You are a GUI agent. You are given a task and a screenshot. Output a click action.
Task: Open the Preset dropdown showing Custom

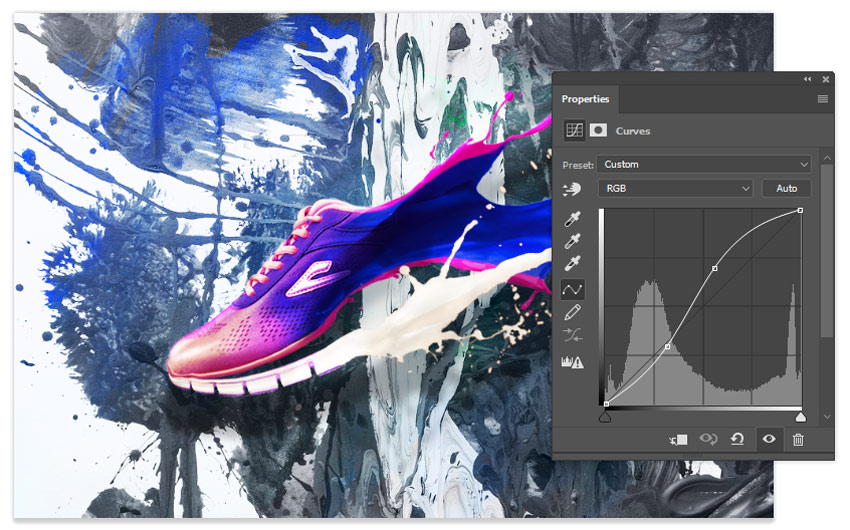pos(704,164)
